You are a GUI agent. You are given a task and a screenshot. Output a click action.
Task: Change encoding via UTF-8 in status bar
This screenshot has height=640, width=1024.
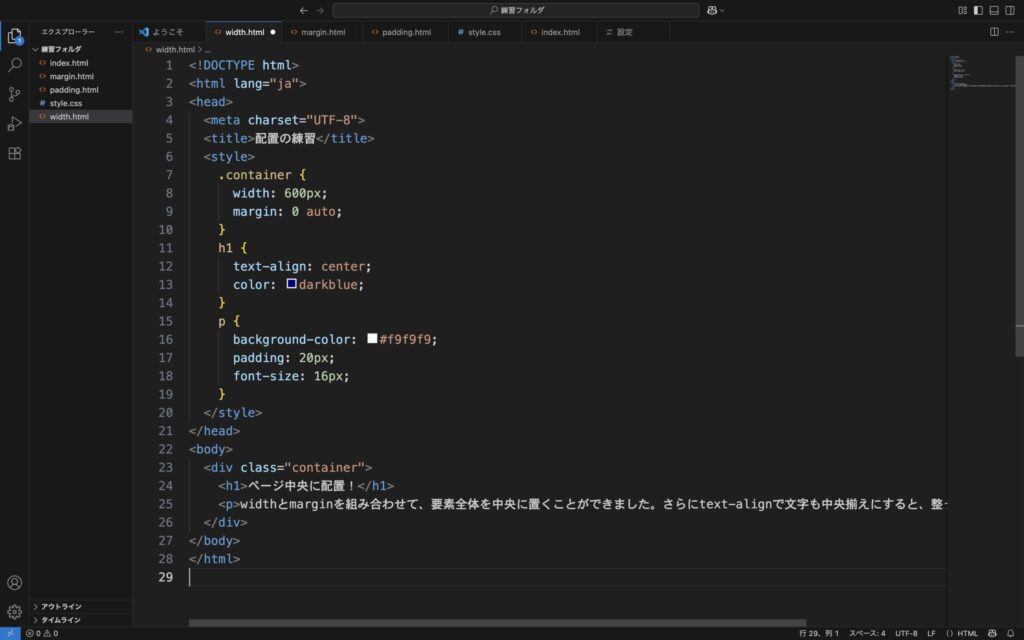[x=906, y=633]
